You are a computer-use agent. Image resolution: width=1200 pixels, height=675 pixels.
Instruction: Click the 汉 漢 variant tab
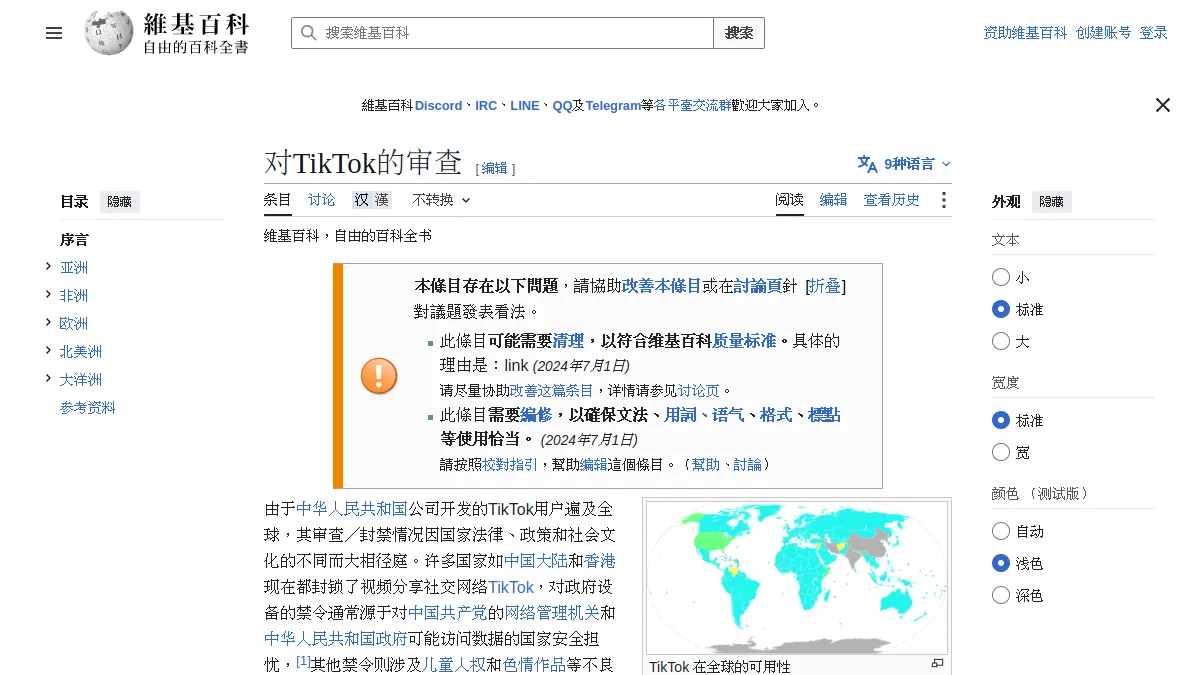coord(371,200)
